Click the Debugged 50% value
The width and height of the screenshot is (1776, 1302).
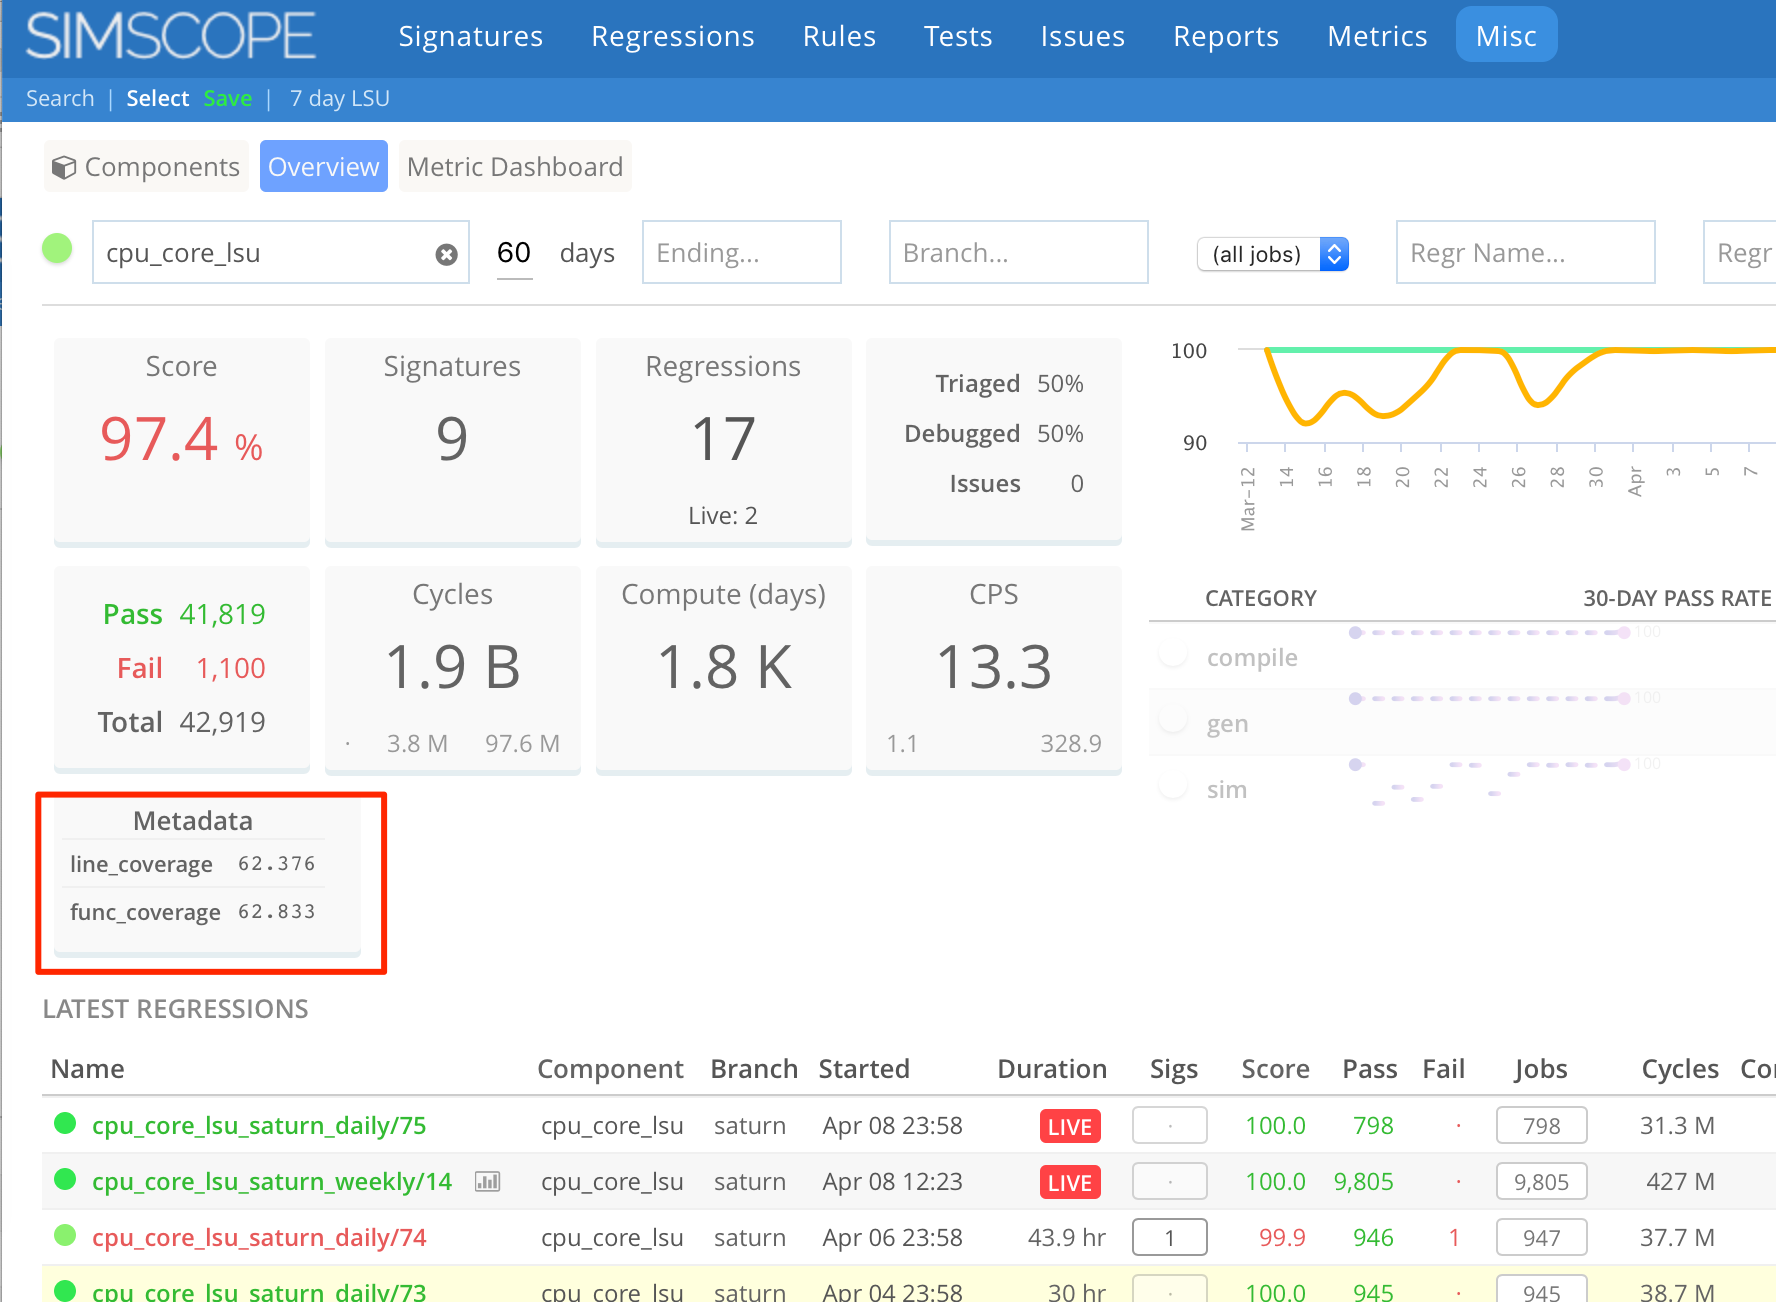(x=1060, y=434)
